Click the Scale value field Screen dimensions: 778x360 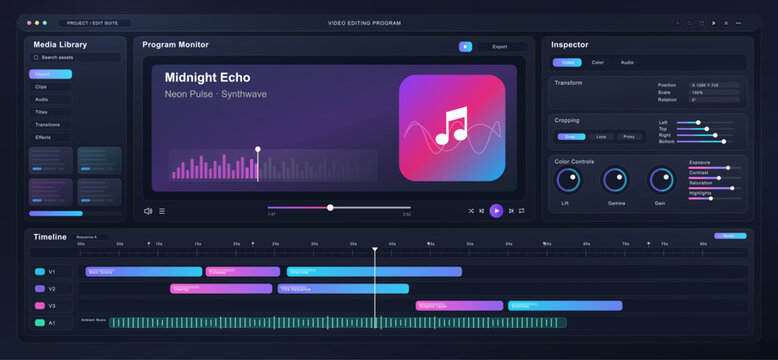click(714, 93)
